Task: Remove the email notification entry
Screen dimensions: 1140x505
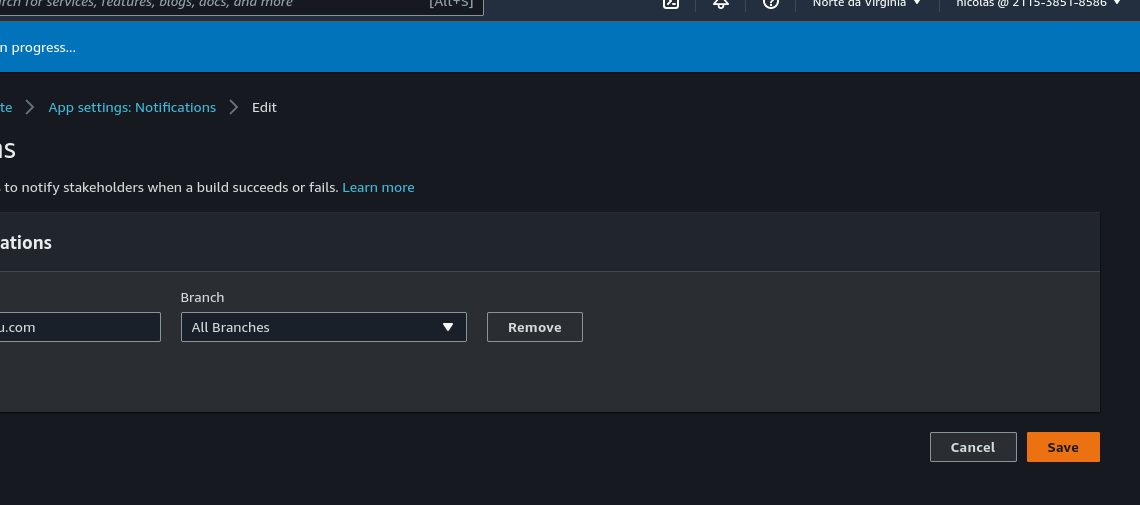Action: (x=534, y=327)
